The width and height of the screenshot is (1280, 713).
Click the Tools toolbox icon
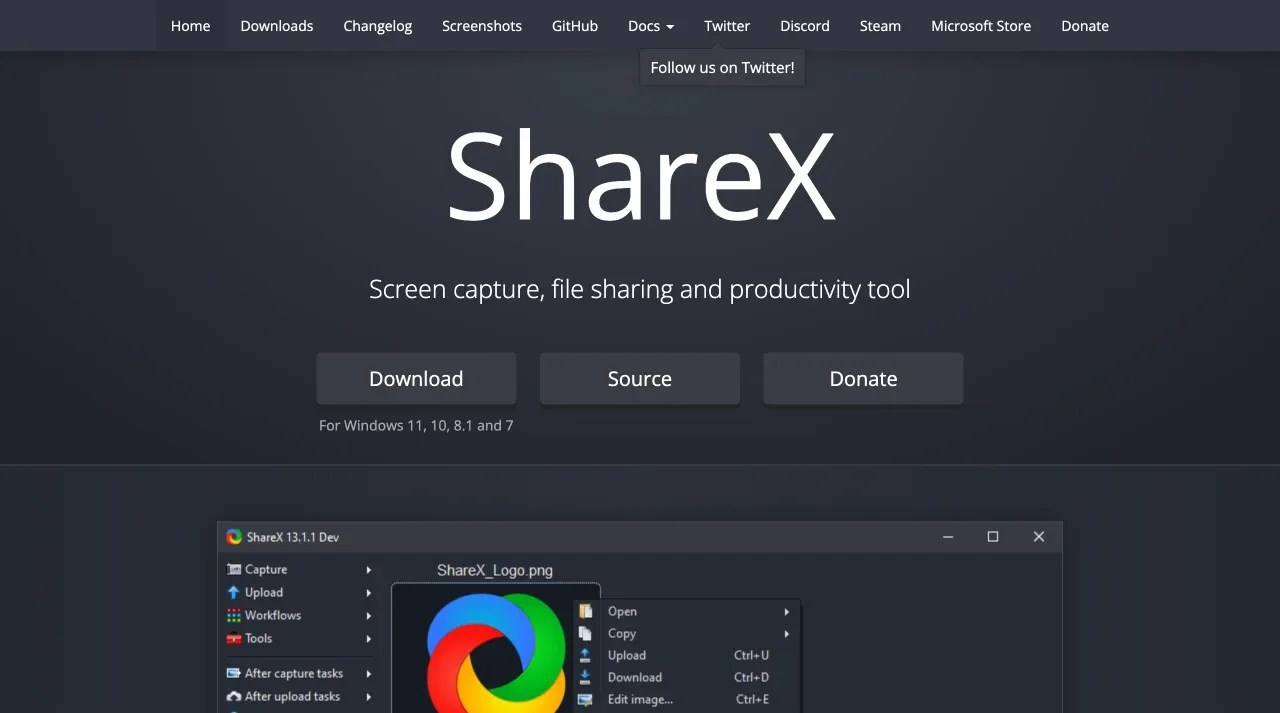(234, 638)
